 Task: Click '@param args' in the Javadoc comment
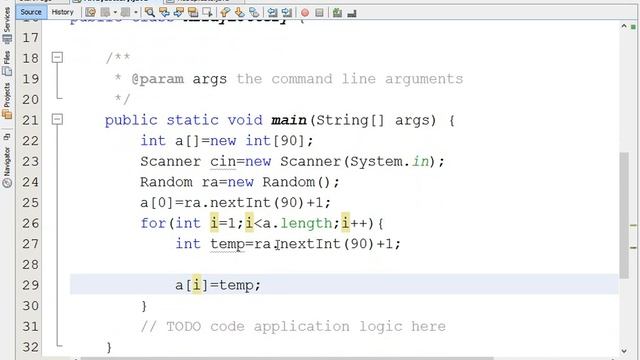tap(179, 79)
